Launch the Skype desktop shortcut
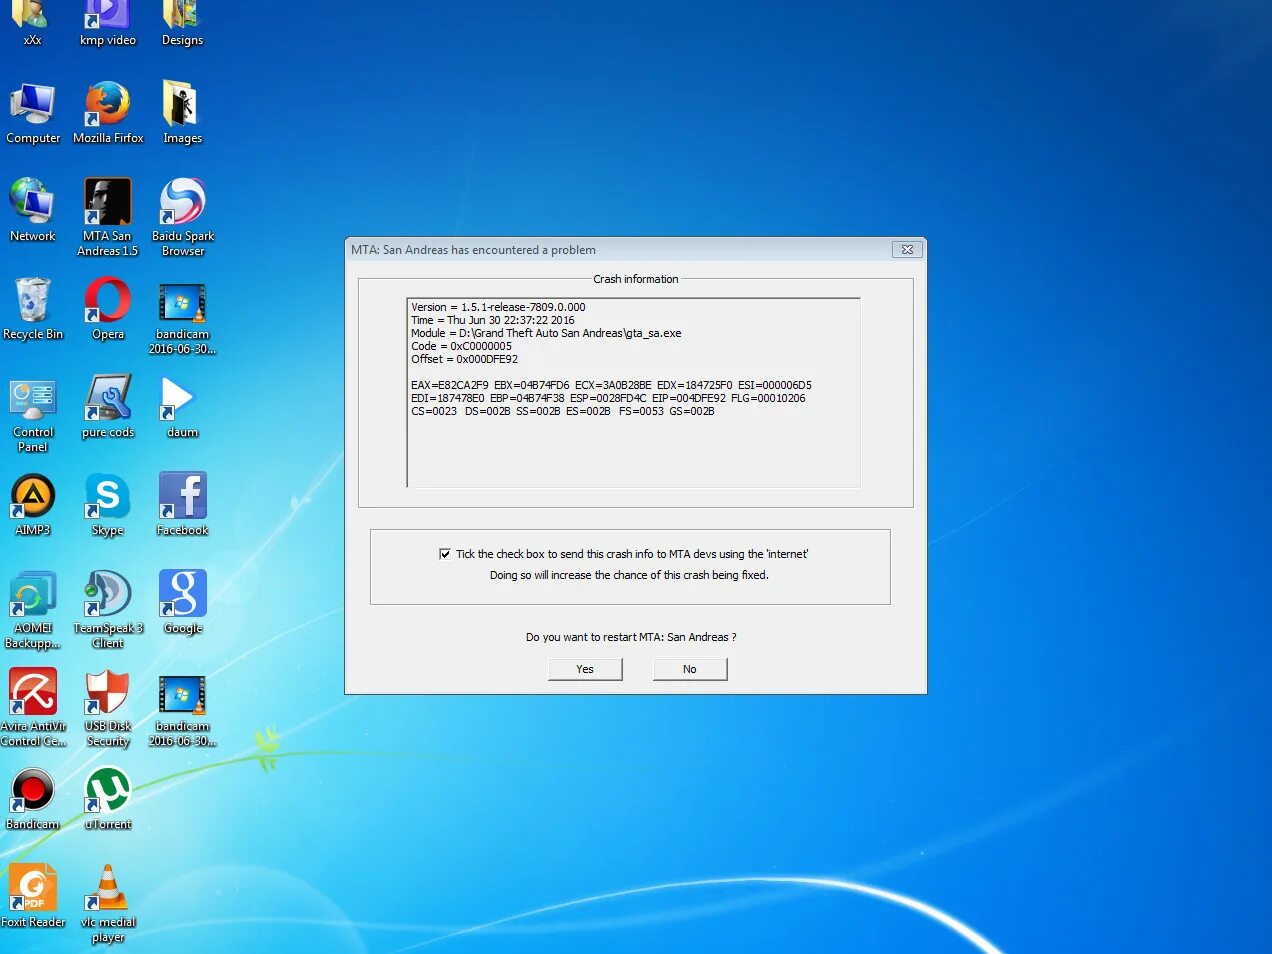The image size is (1272, 954). [x=108, y=504]
